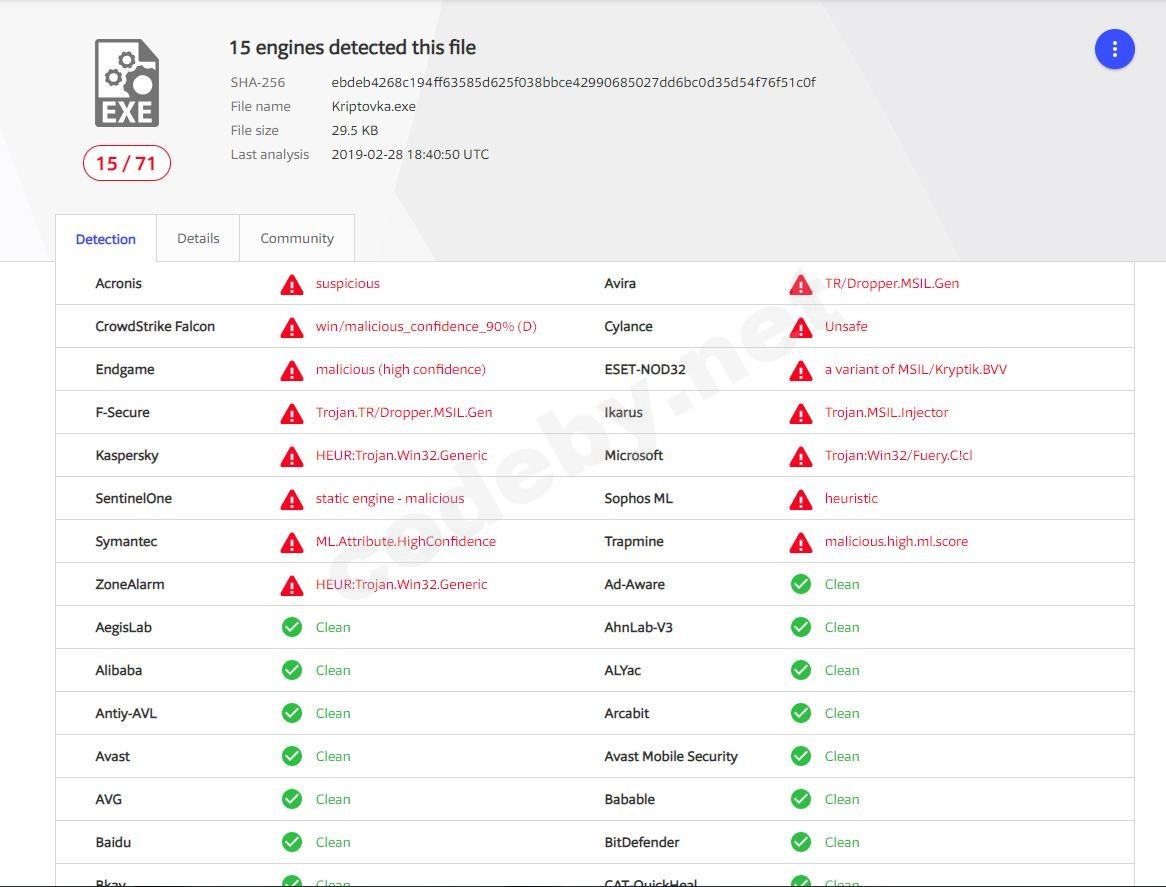
Task: Click the Trojan.MSIL.Injector result for Ikarus
Action: [886, 412]
